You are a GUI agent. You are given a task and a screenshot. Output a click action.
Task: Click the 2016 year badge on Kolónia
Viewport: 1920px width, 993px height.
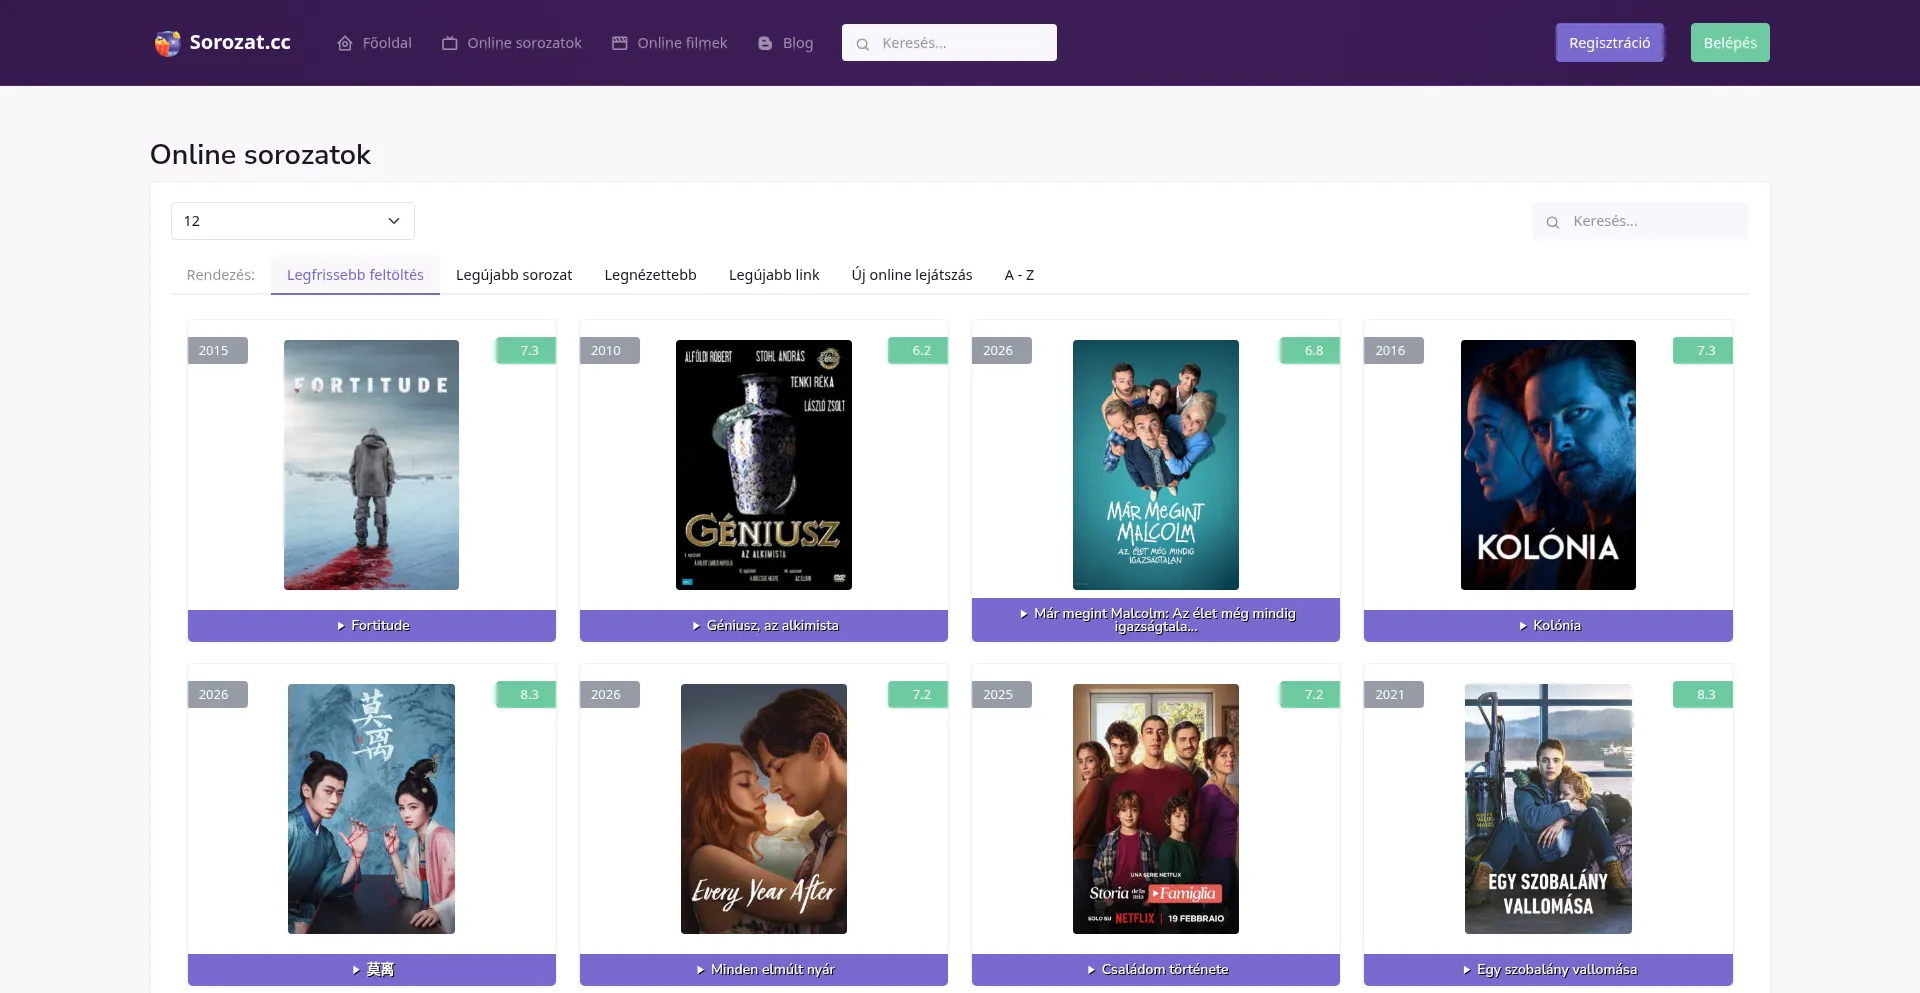[1393, 351]
